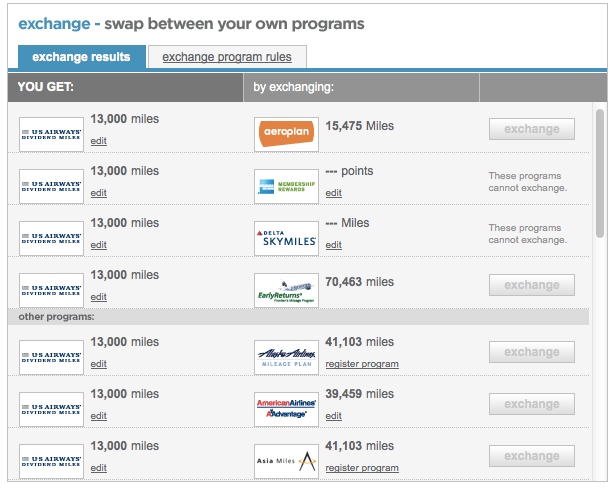The width and height of the screenshot is (613, 489).
Task: Click the 70,463 miles EarlyReturns value
Action: coord(360,282)
